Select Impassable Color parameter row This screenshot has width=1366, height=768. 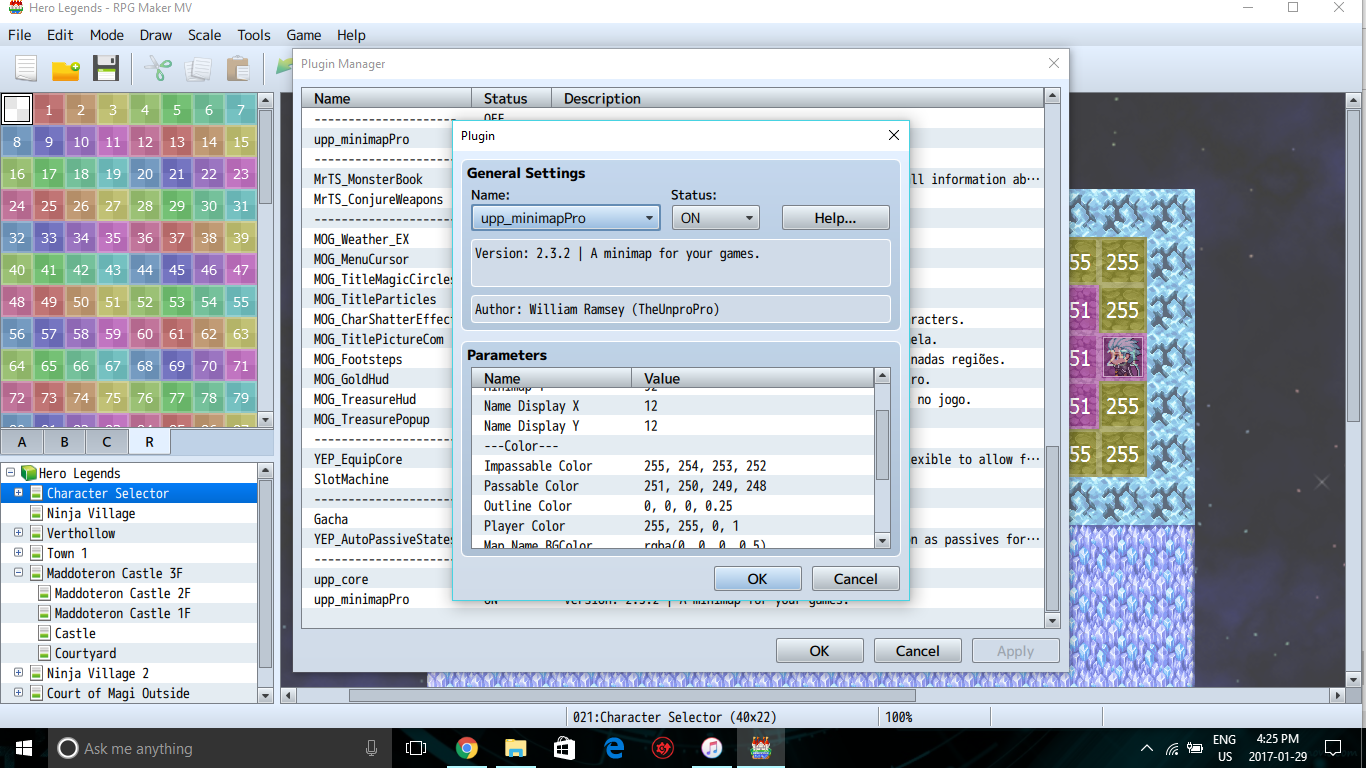click(x=673, y=466)
